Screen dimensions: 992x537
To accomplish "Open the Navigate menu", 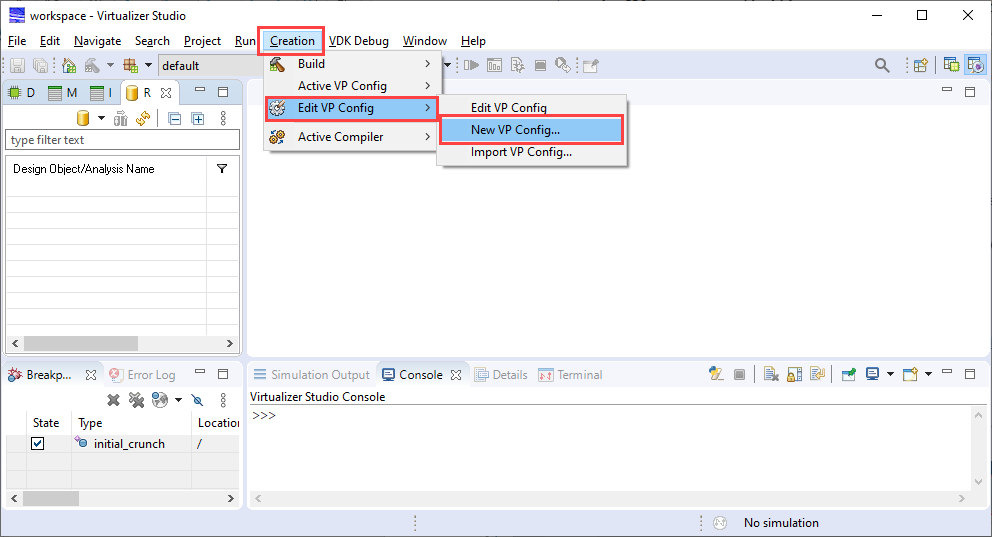I will [97, 40].
